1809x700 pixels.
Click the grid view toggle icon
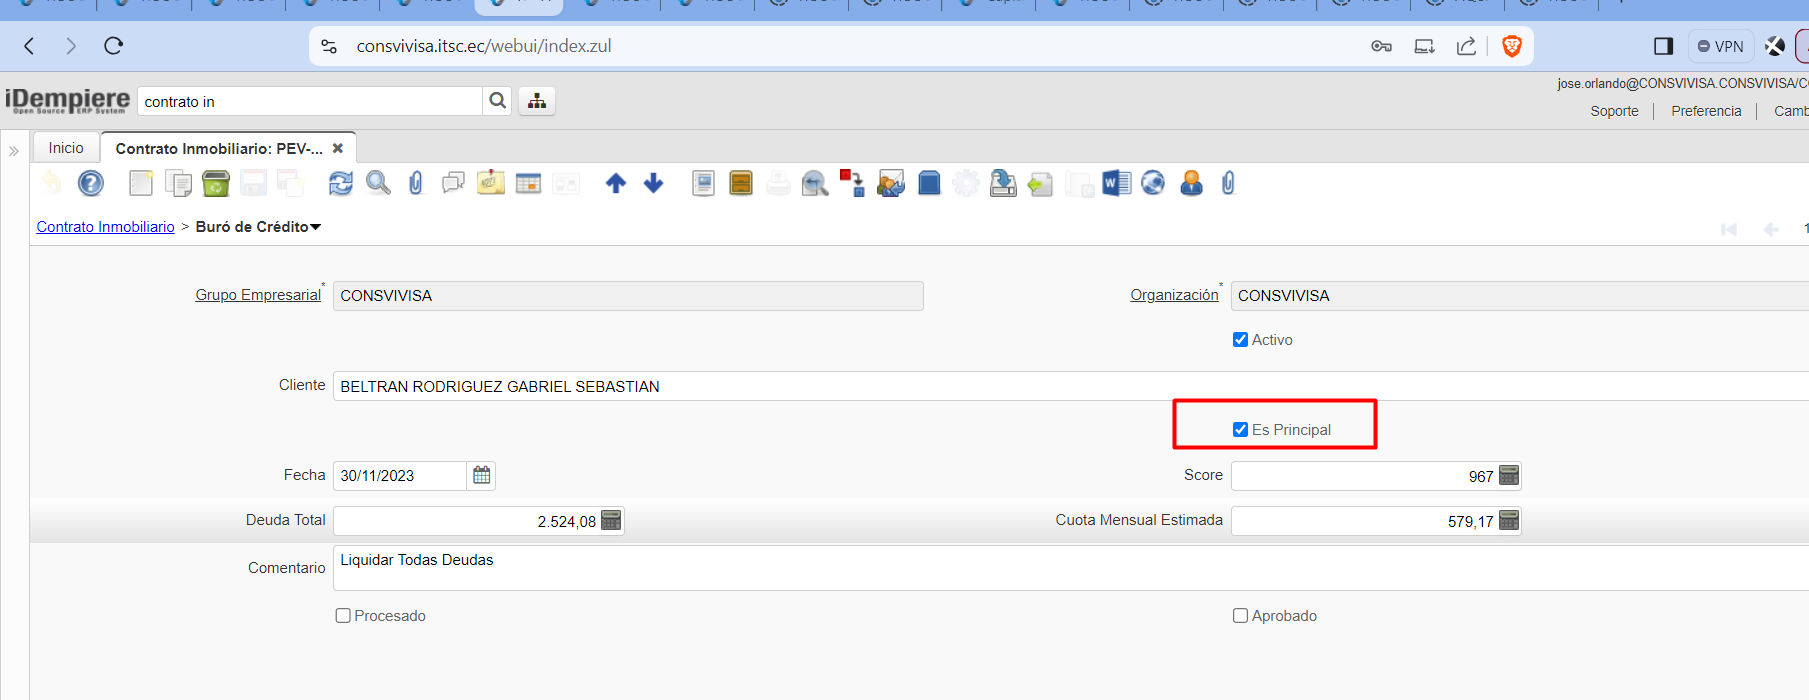(528, 183)
